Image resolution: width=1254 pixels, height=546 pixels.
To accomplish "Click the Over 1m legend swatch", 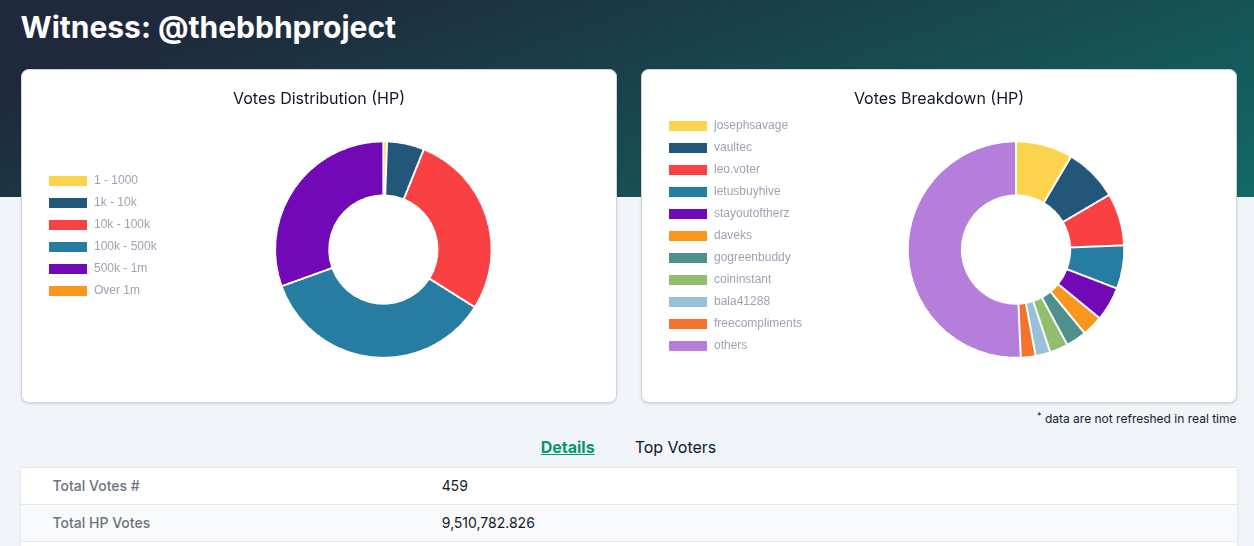I will pyautogui.click(x=68, y=291).
